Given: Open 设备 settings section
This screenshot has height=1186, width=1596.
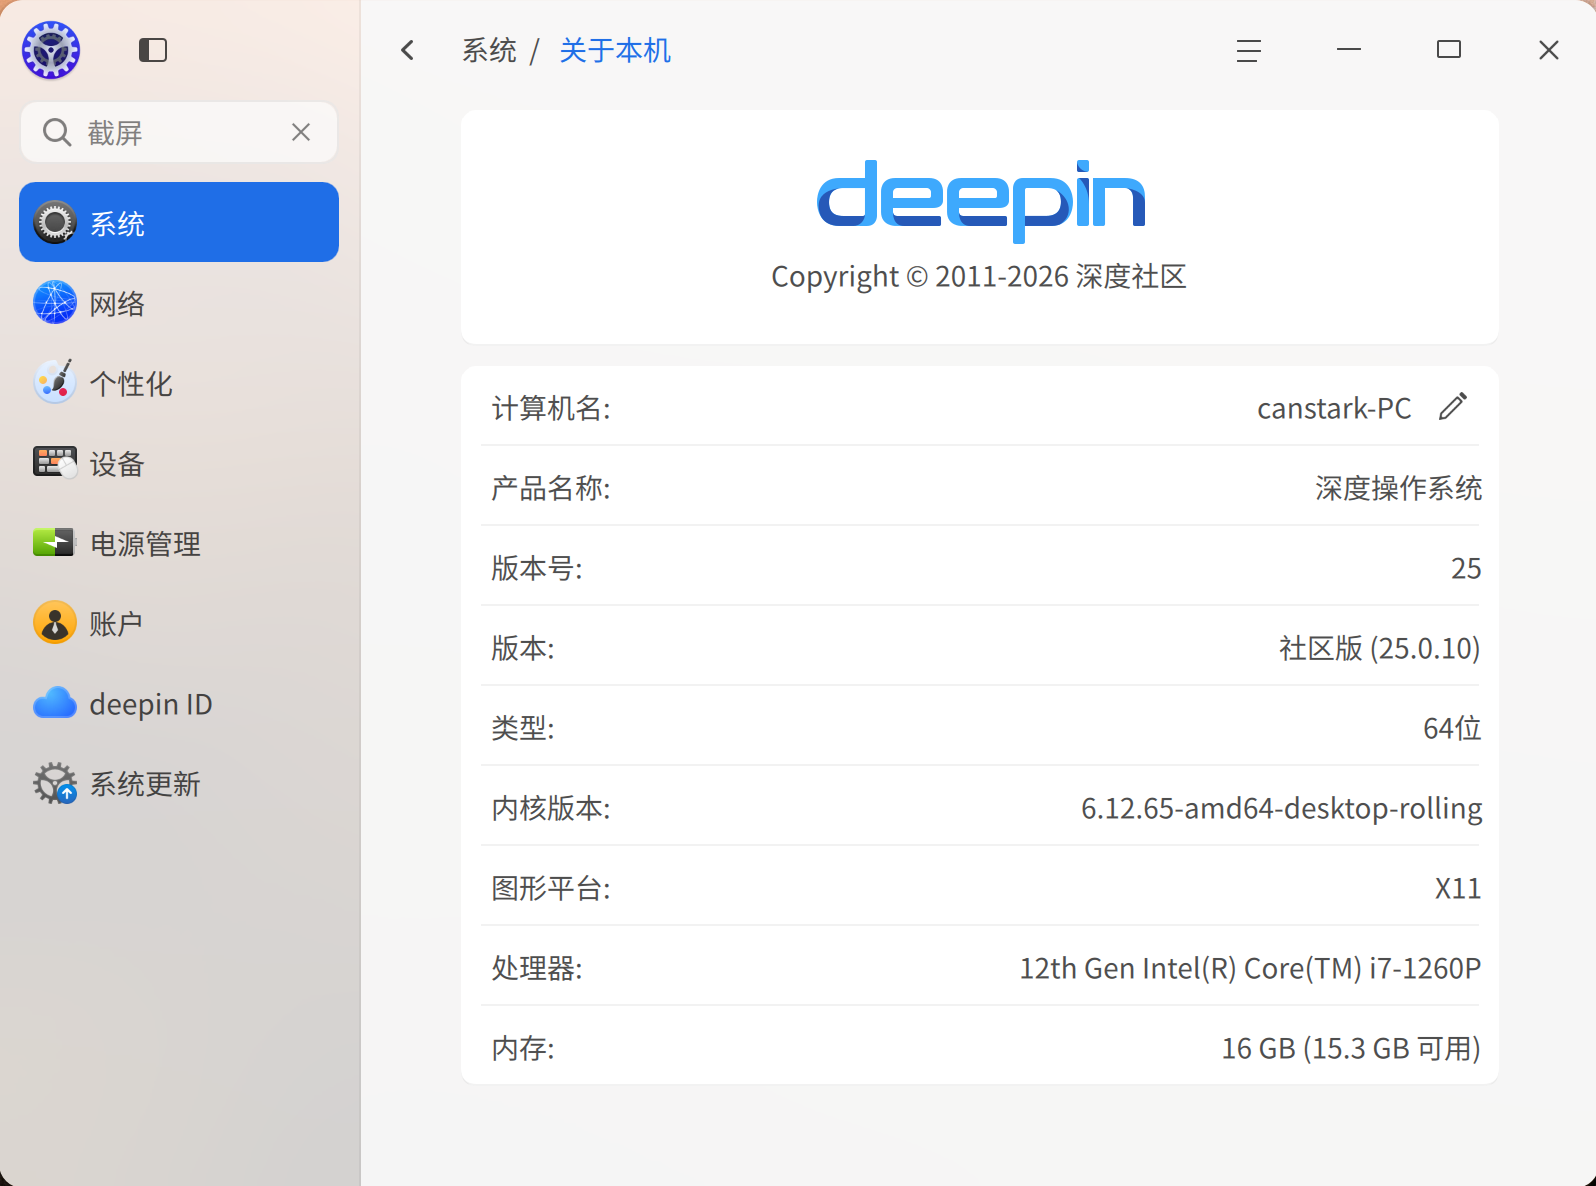Looking at the screenshot, I should coord(179,462).
